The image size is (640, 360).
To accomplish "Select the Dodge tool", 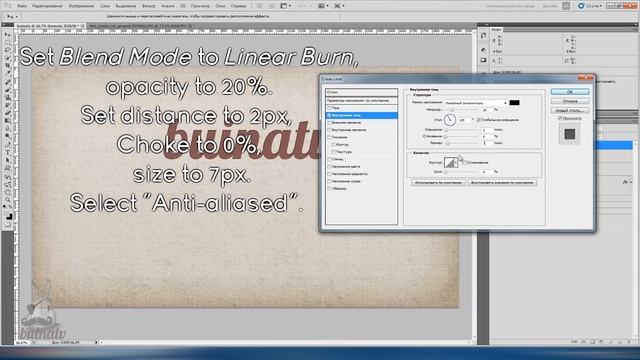I will pyautogui.click(x=9, y=136).
